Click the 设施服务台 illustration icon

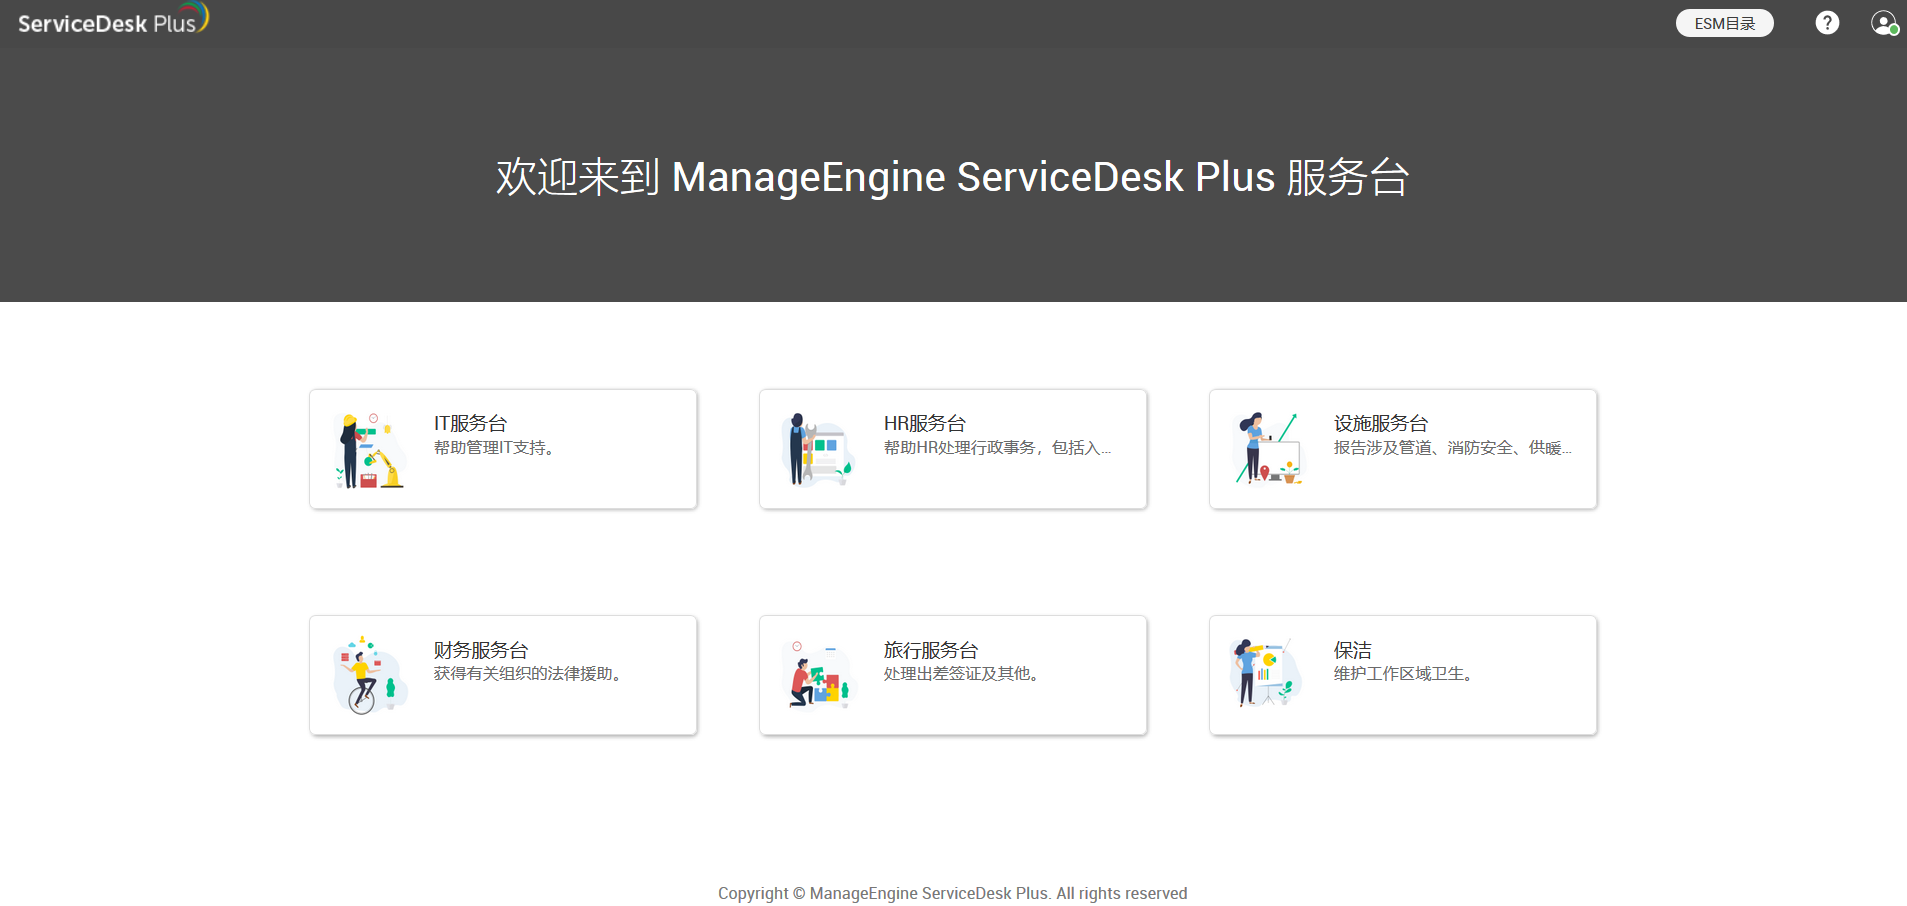pyautogui.click(x=1269, y=449)
